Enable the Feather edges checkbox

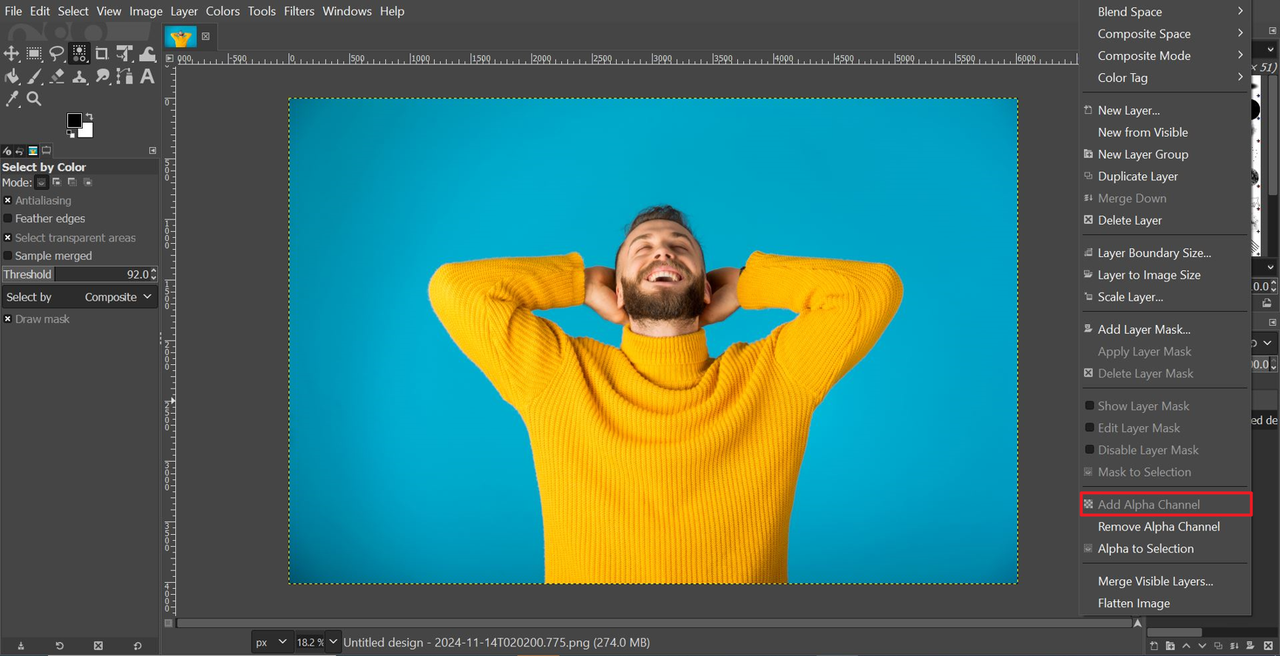click(8, 219)
